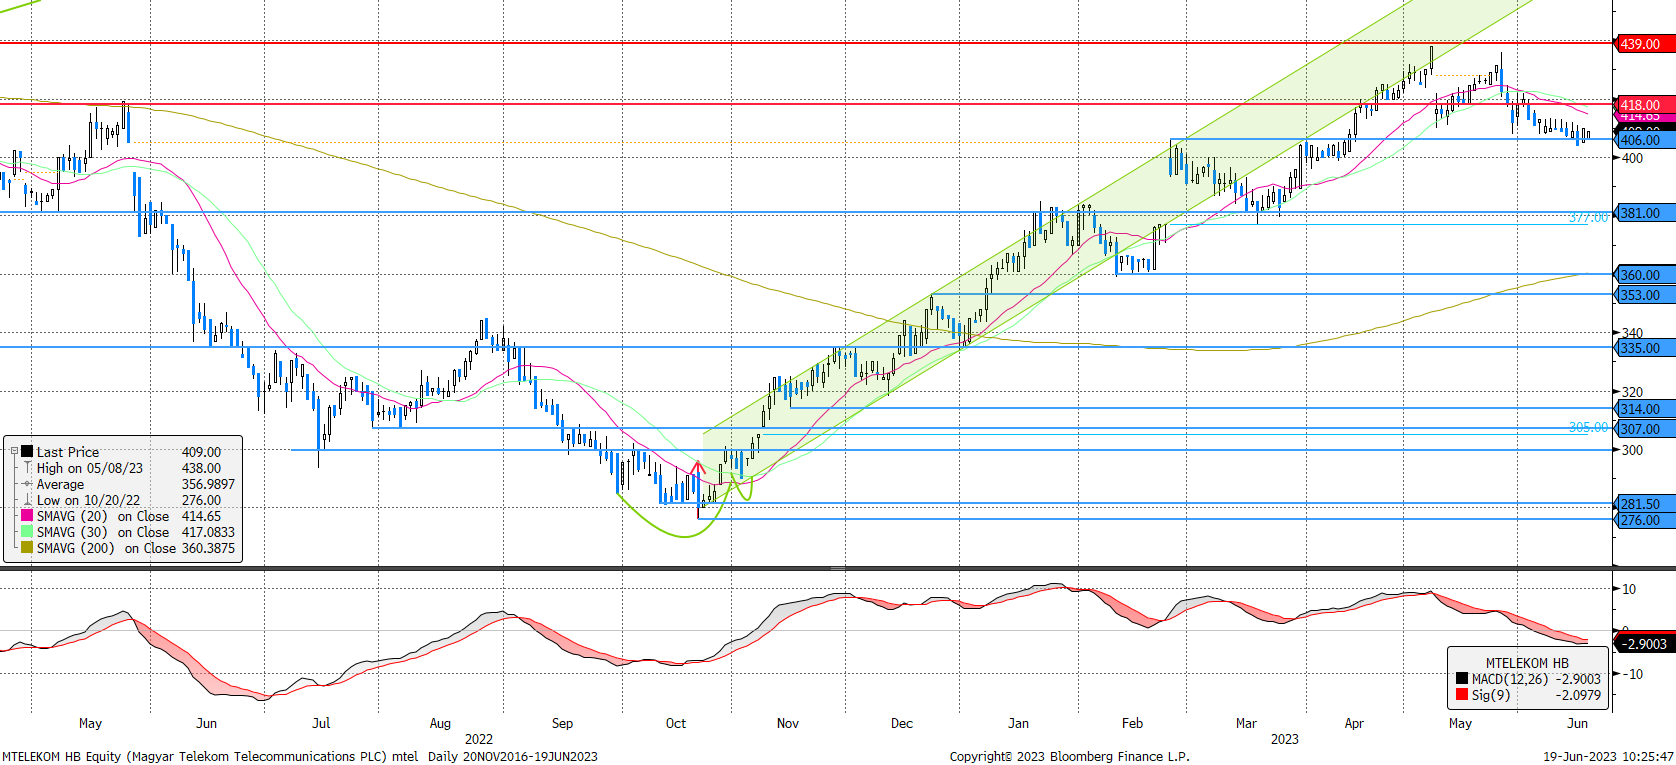Click the 300 y-axis tick label
The height and width of the screenshot is (765, 1676).
[1632, 450]
